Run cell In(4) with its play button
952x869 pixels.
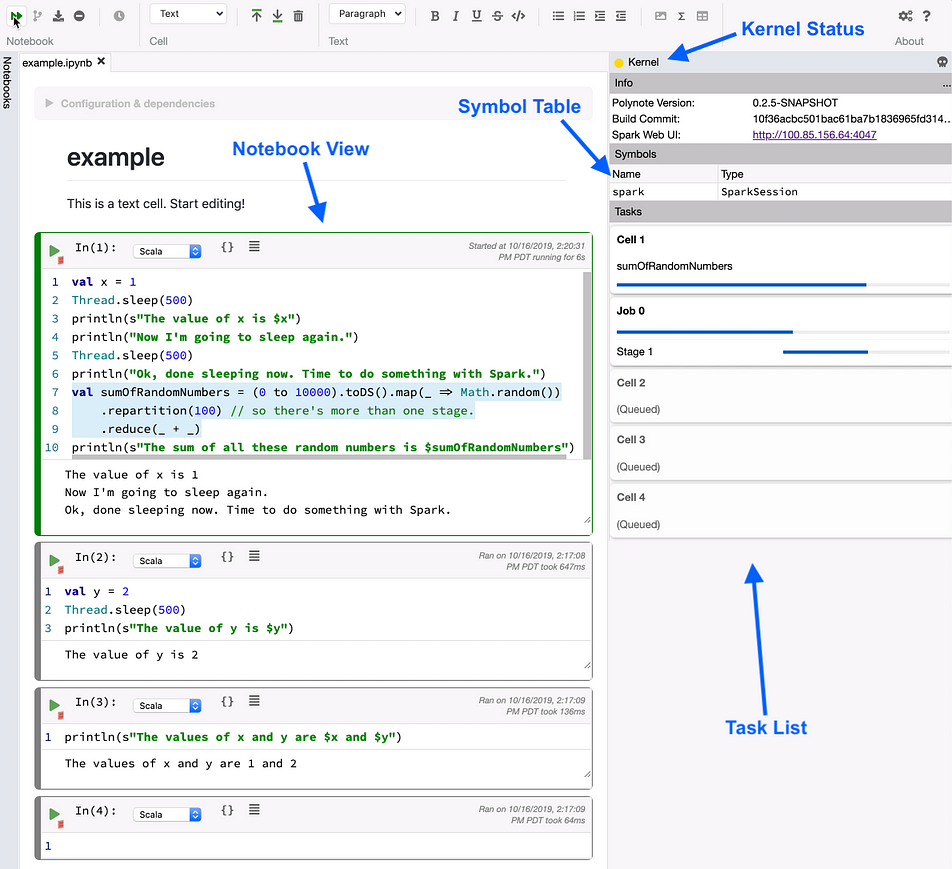54,813
